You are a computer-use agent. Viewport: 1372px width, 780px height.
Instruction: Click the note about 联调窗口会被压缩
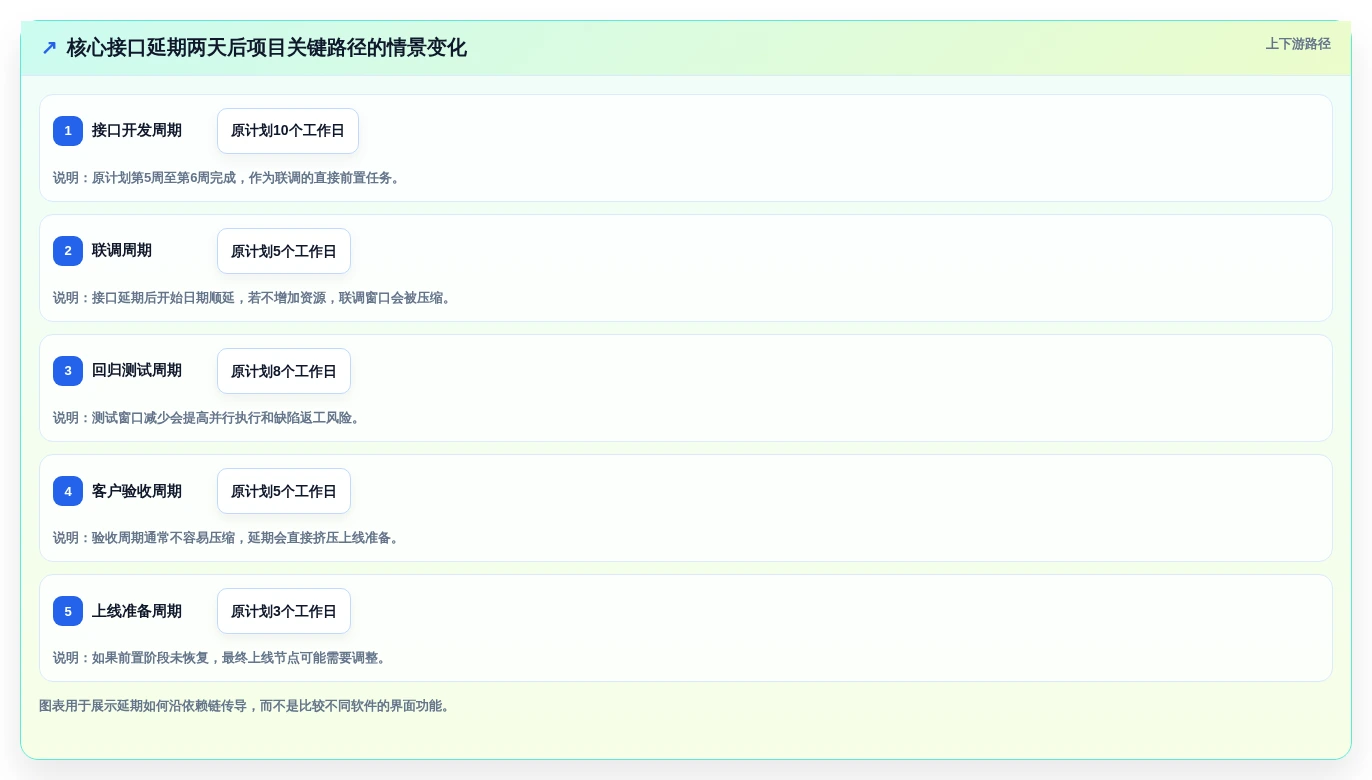point(254,298)
